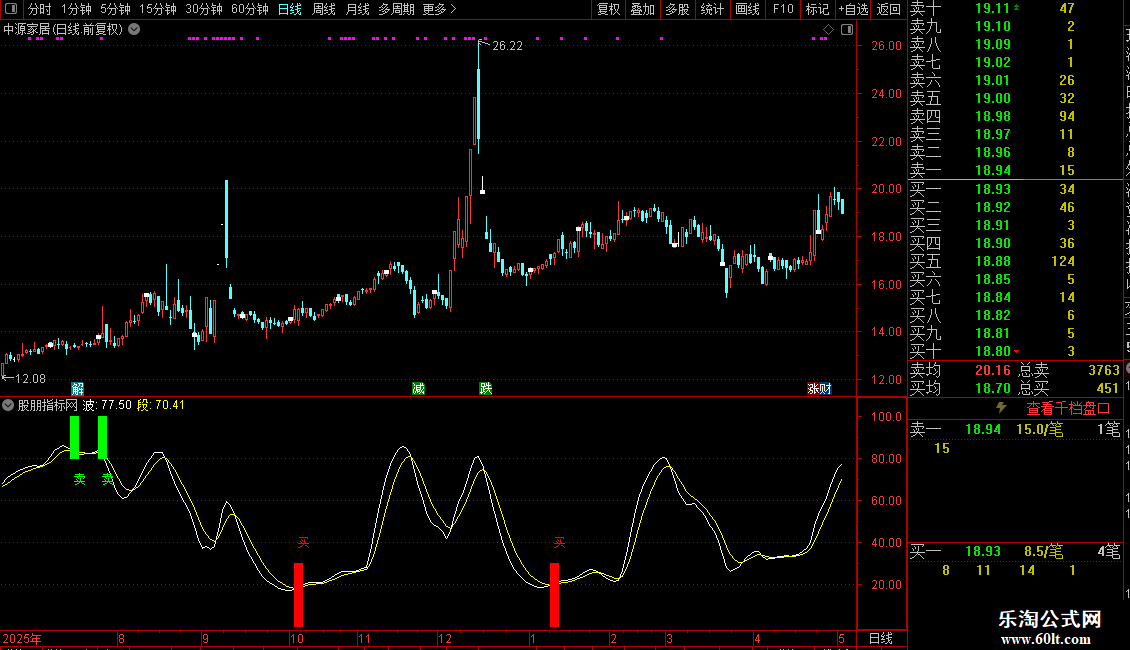Click the 涨财 event marker
The height and width of the screenshot is (650, 1130).
[819, 389]
